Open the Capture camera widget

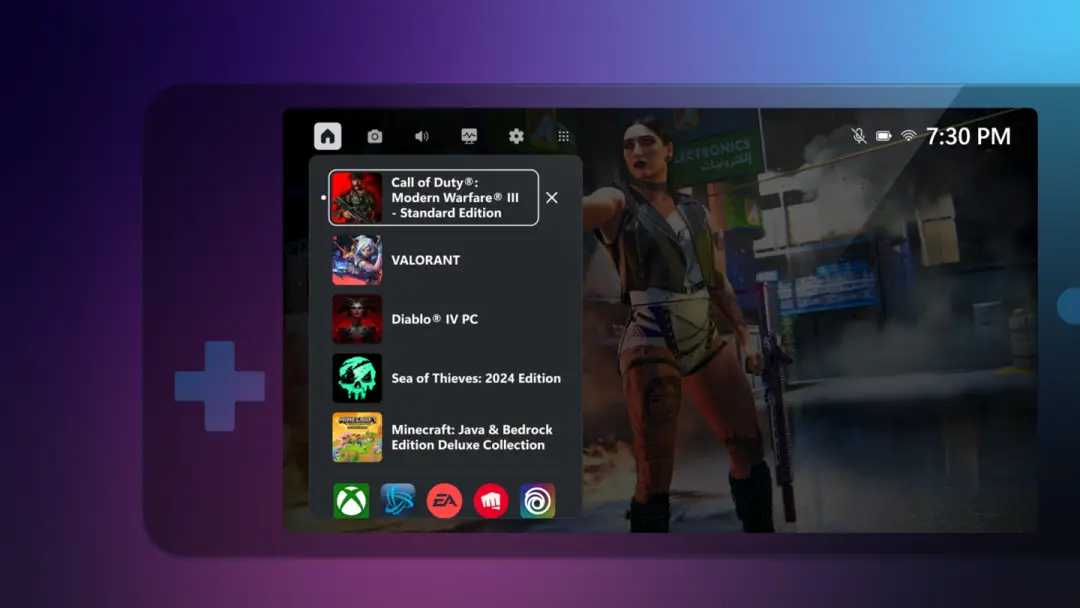click(x=375, y=136)
